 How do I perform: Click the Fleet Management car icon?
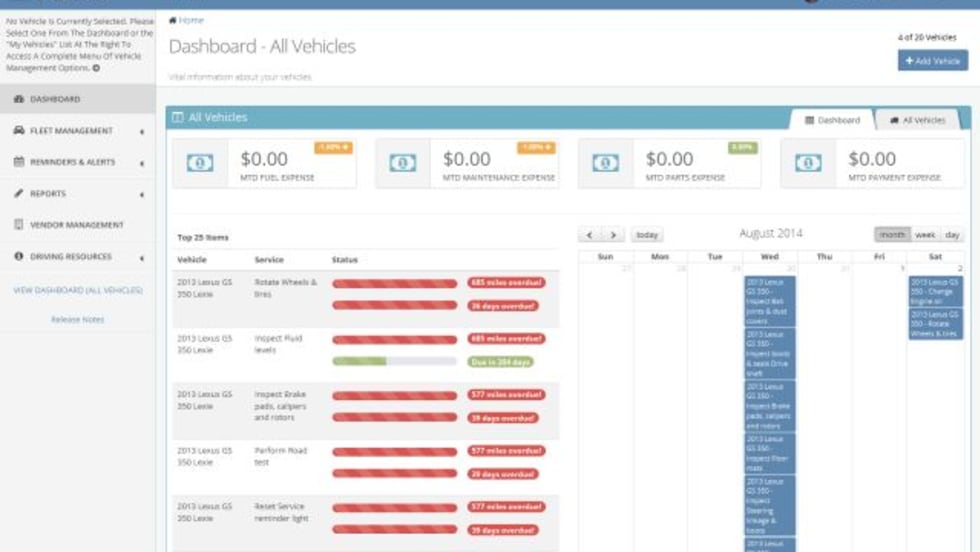[x=19, y=131]
